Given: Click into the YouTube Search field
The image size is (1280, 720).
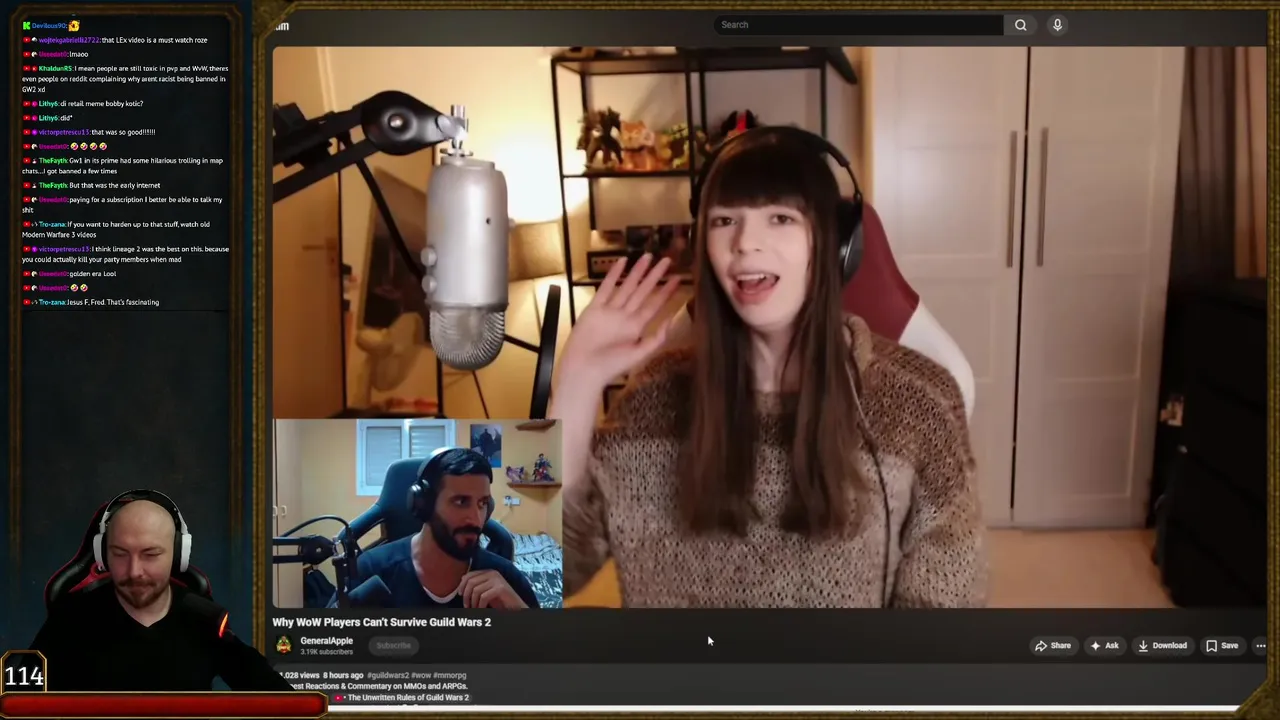Looking at the screenshot, I should 858,25.
